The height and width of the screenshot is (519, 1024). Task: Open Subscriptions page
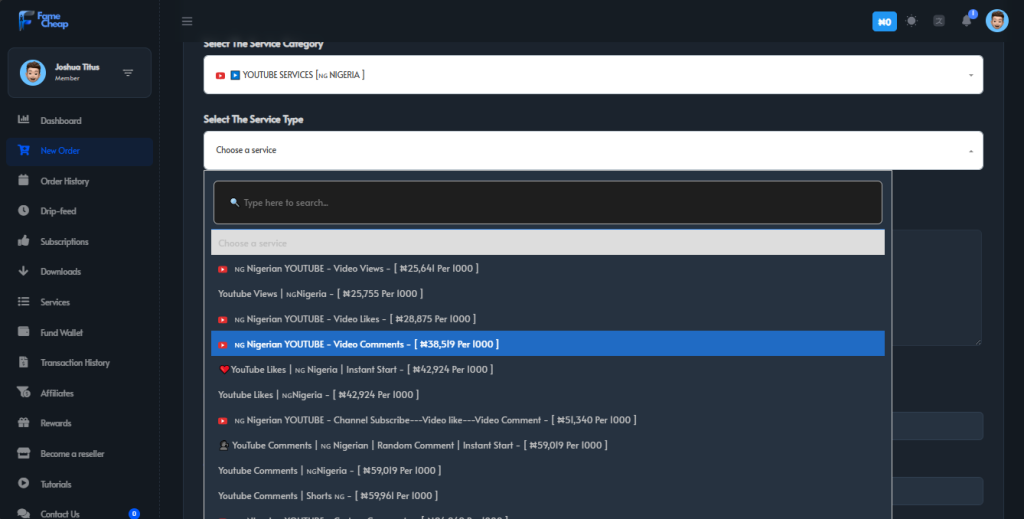[x=64, y=242]
